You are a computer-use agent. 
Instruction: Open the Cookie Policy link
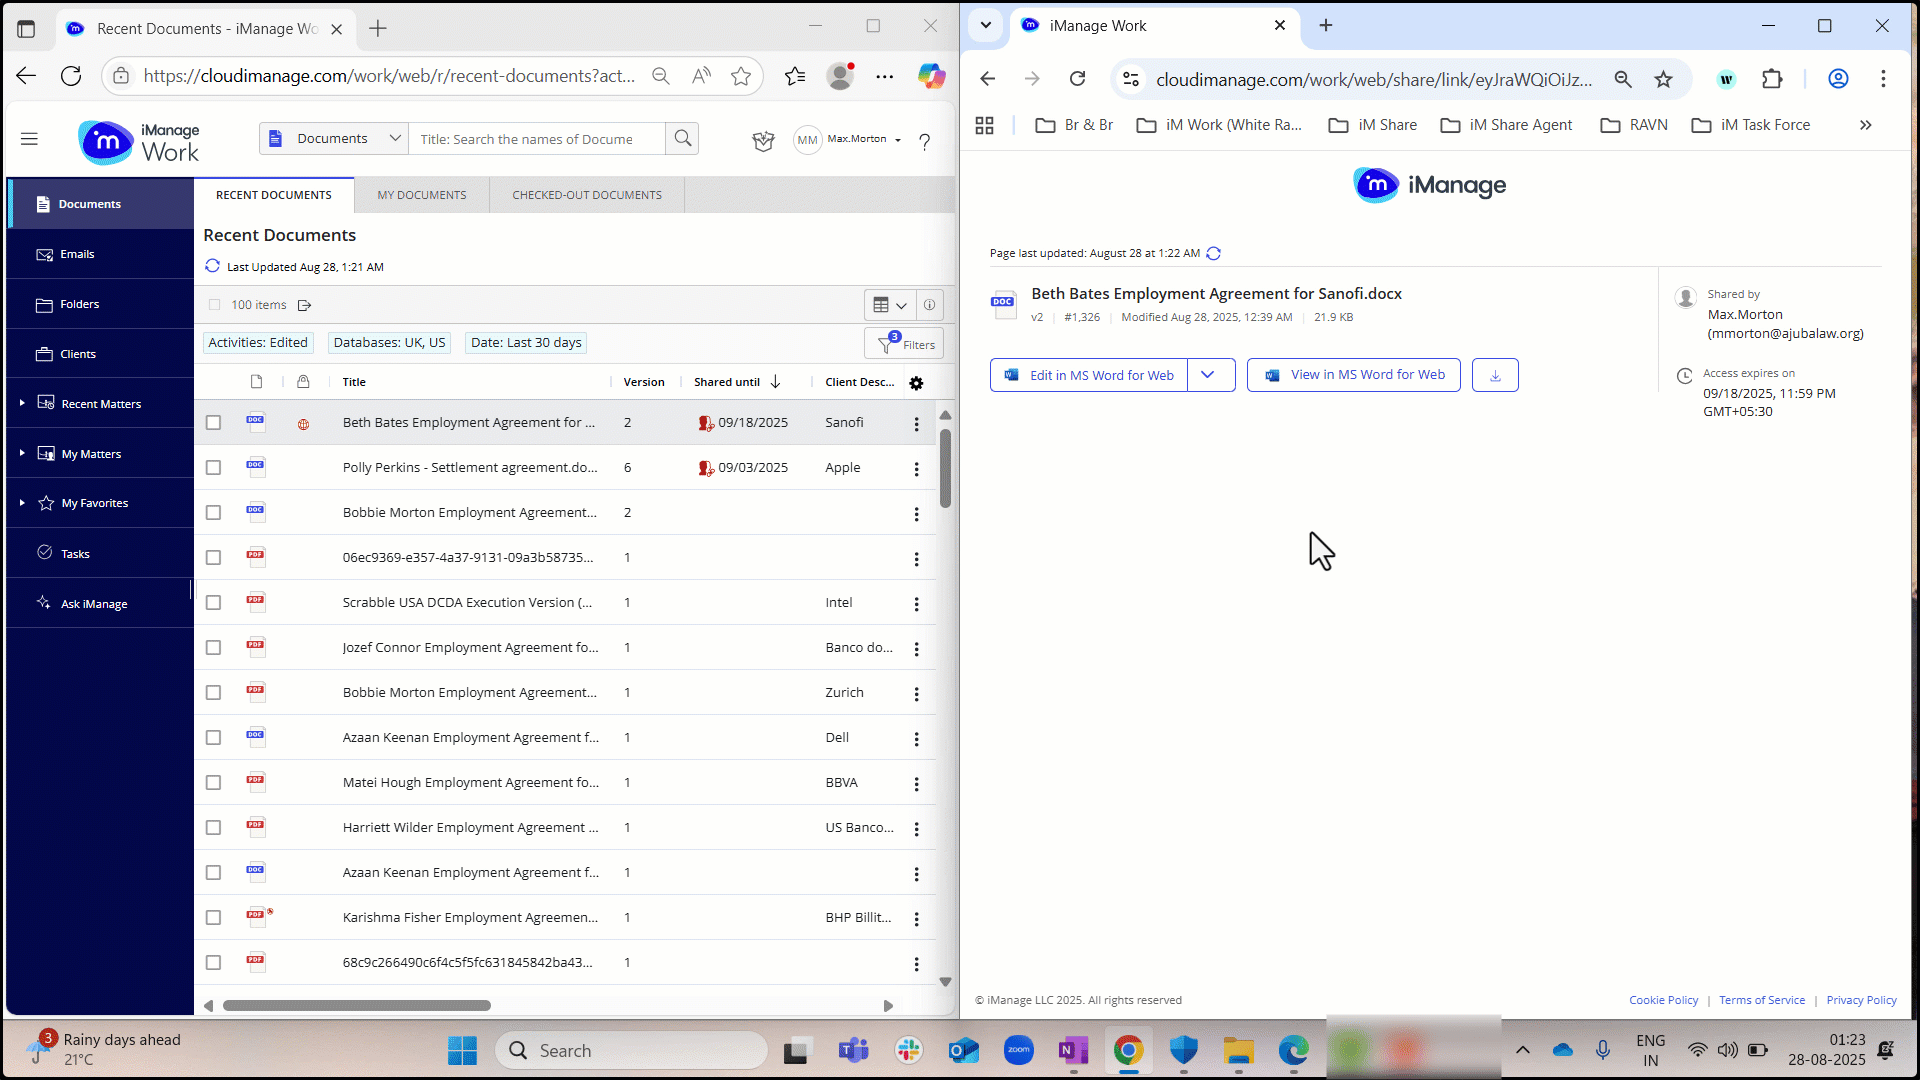pyautogui.click(x=1663, y=1000)
